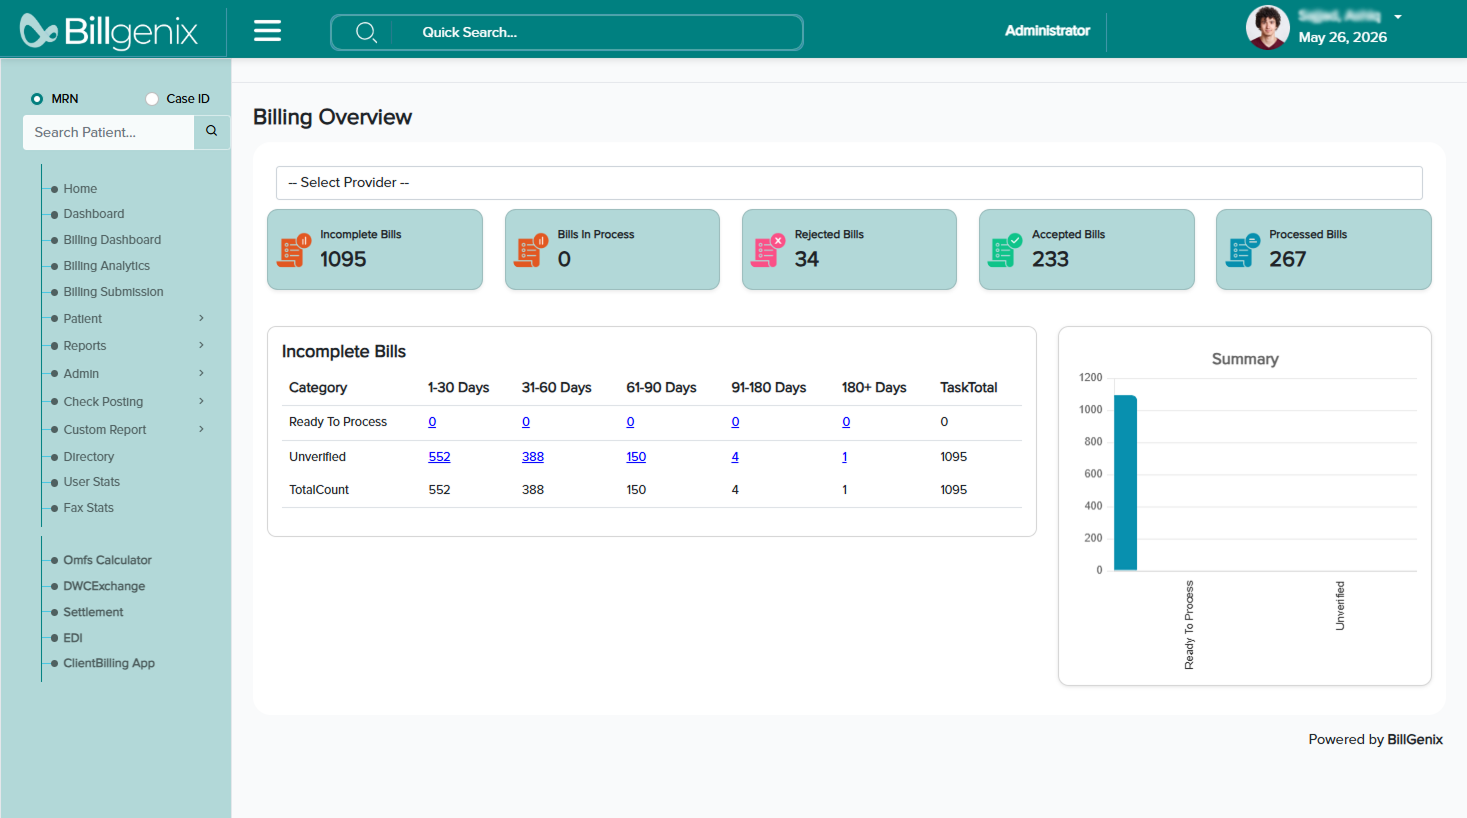This screenshot has width=1467, height=818.
Task: Open the Select Provider dropdown
Action: 849,183
